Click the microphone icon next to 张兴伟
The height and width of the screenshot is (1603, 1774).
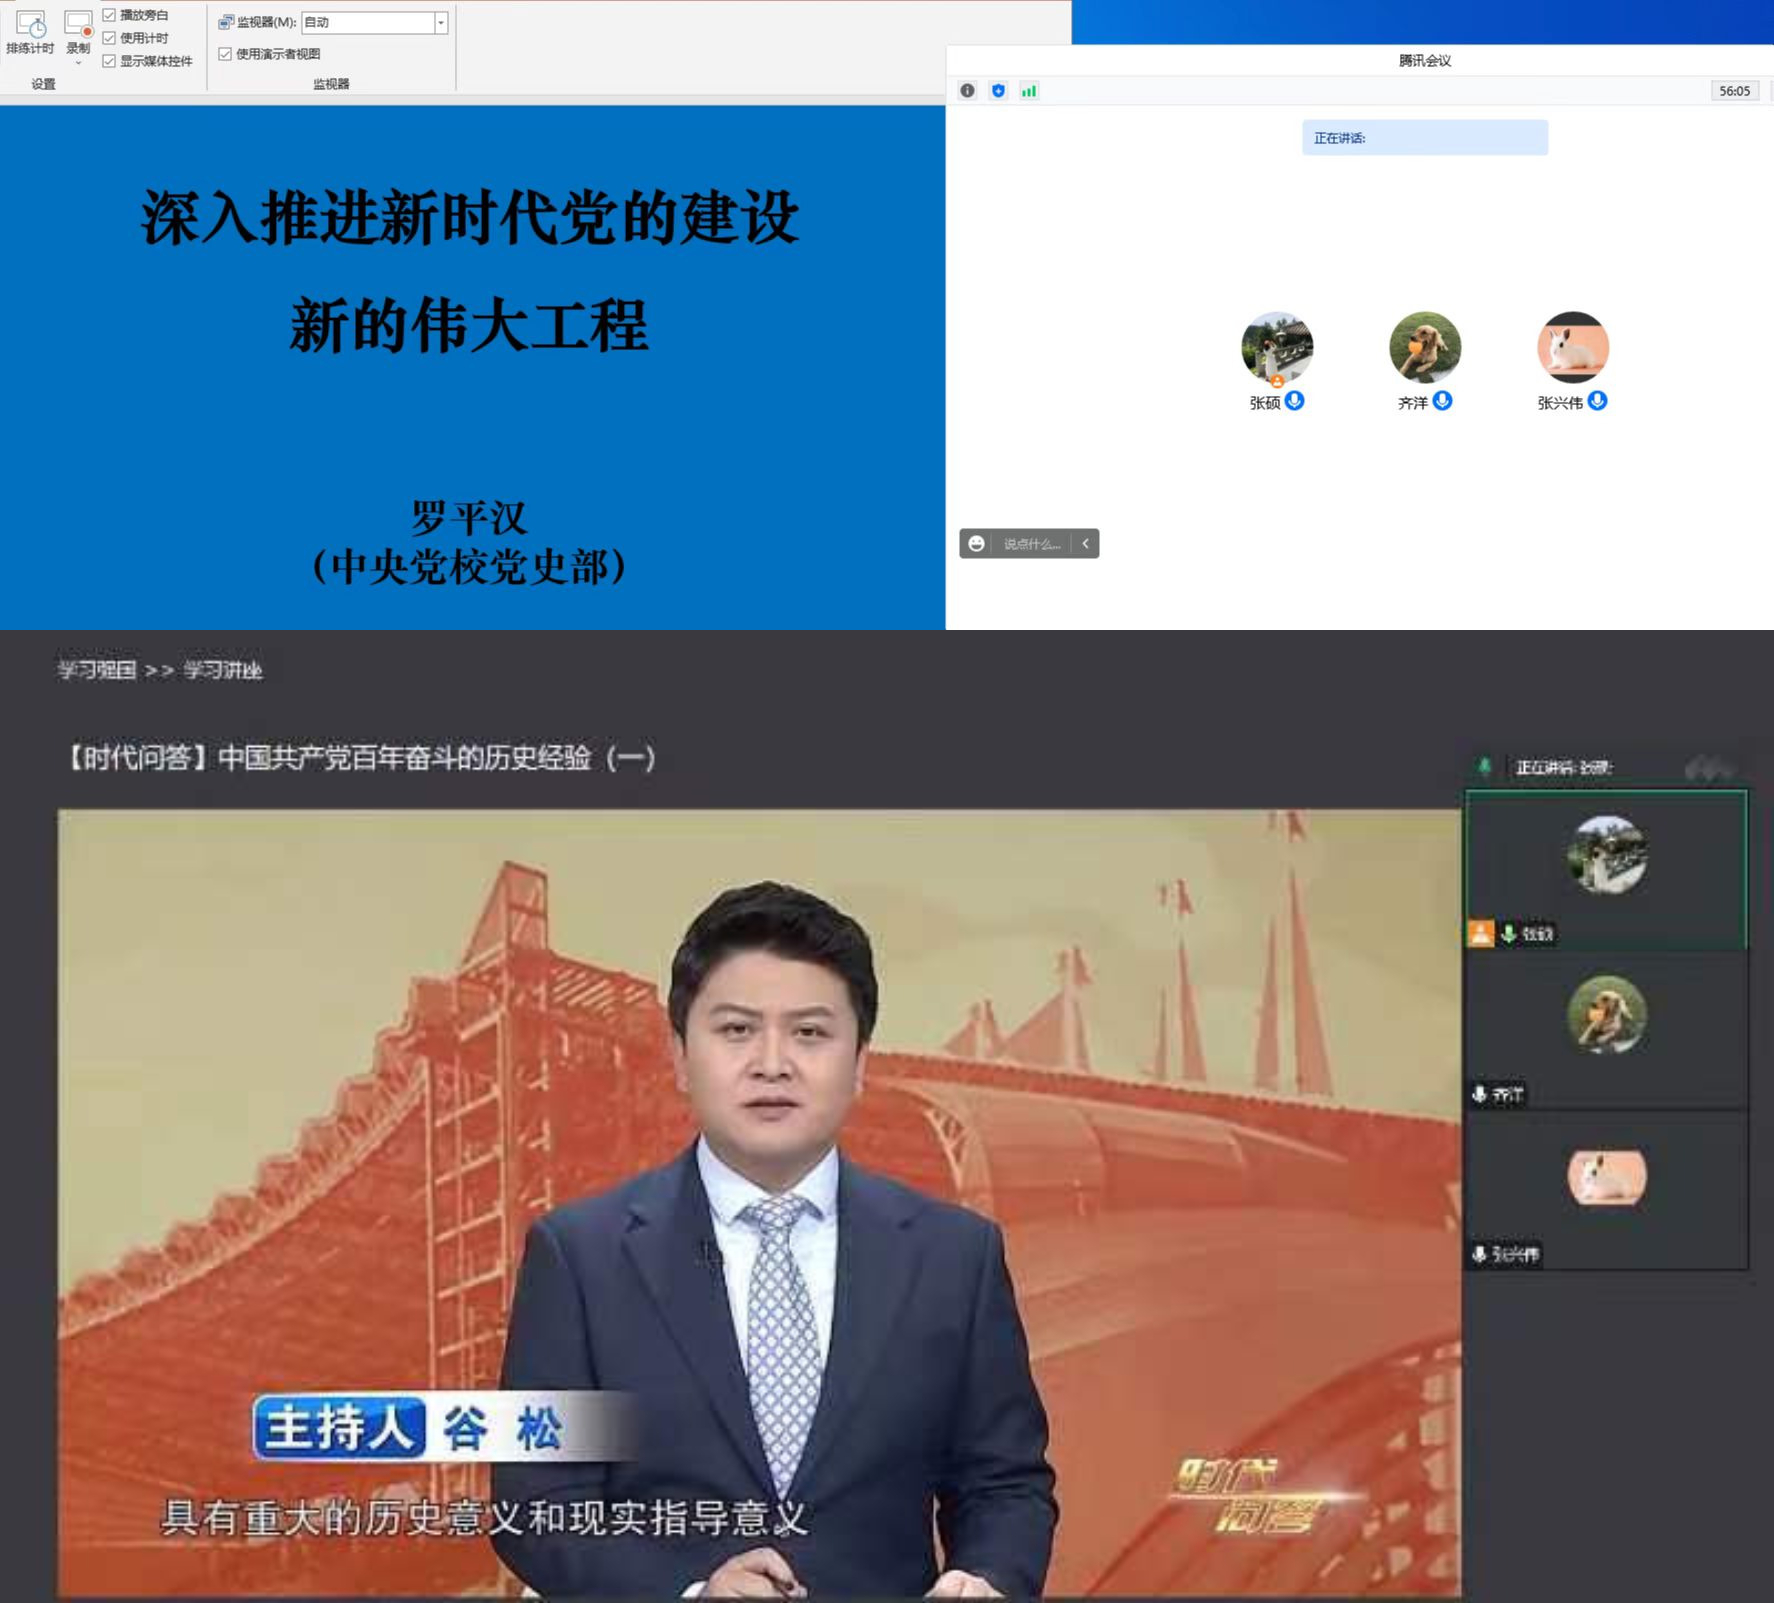click(1598, 401)
